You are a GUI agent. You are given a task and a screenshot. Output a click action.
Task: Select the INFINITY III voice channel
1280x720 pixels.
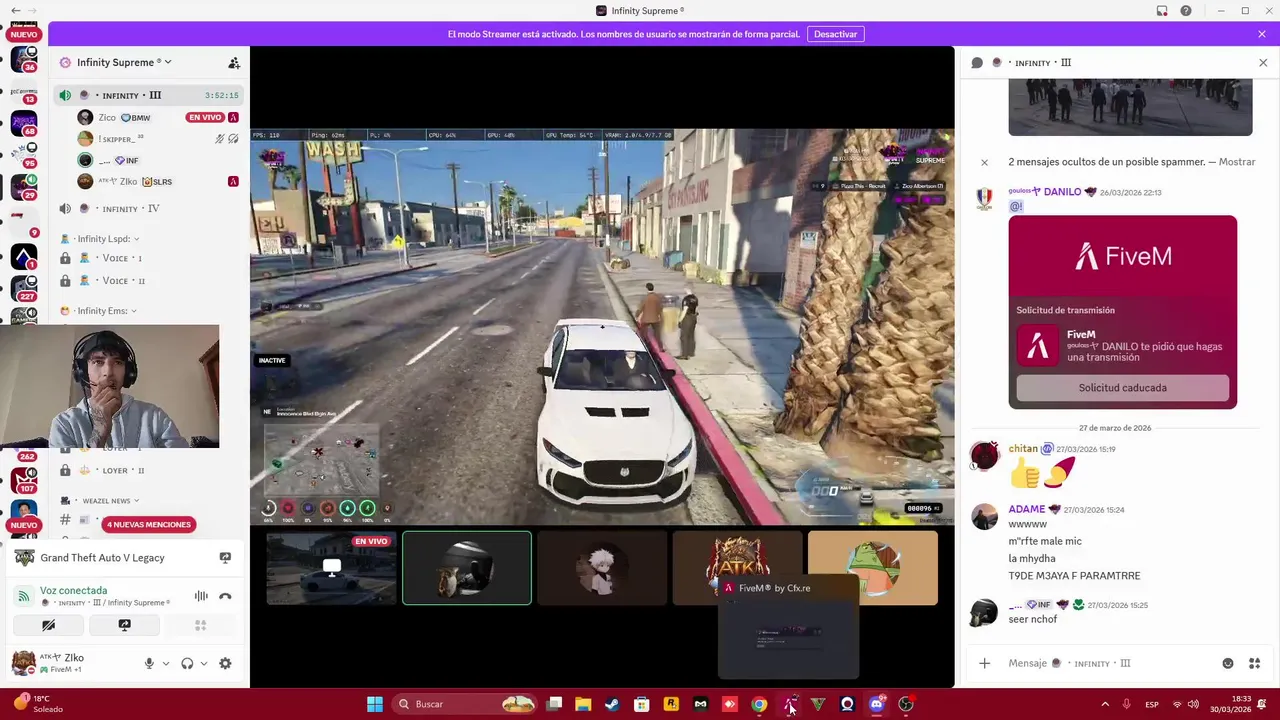pyautogui.click(x=148, y=95)
